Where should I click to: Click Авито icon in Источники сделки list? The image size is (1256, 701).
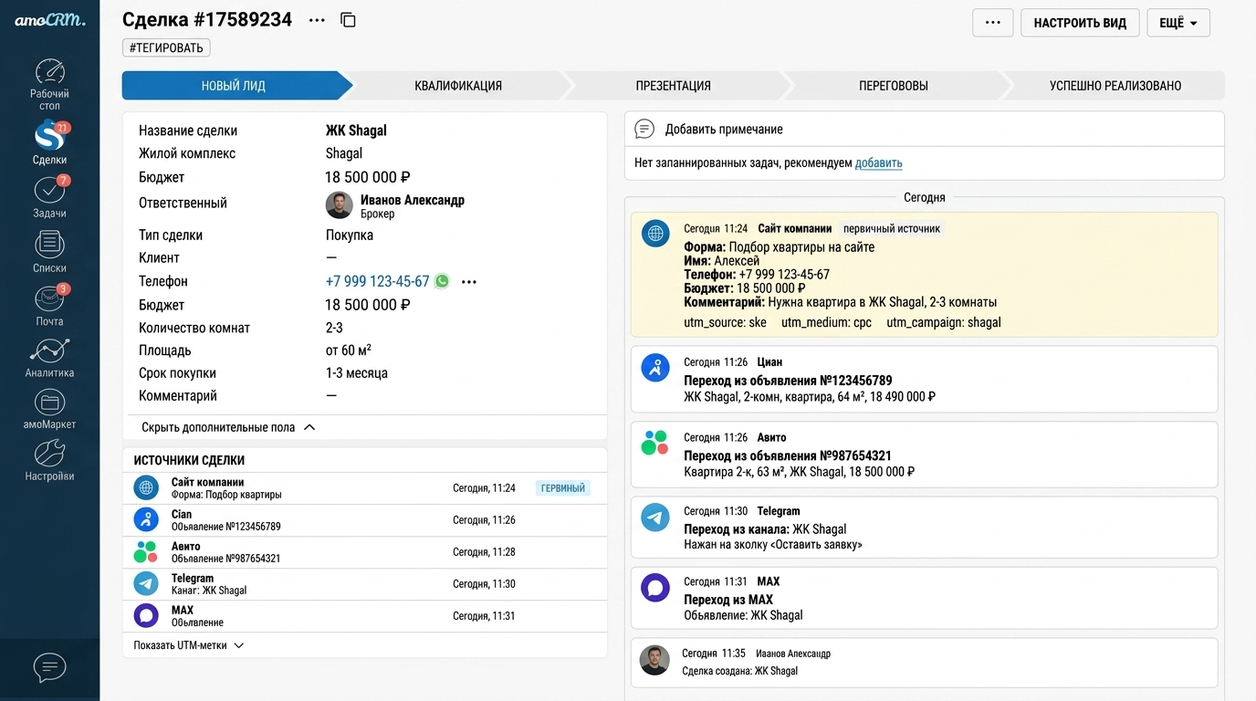pos(146,552)
